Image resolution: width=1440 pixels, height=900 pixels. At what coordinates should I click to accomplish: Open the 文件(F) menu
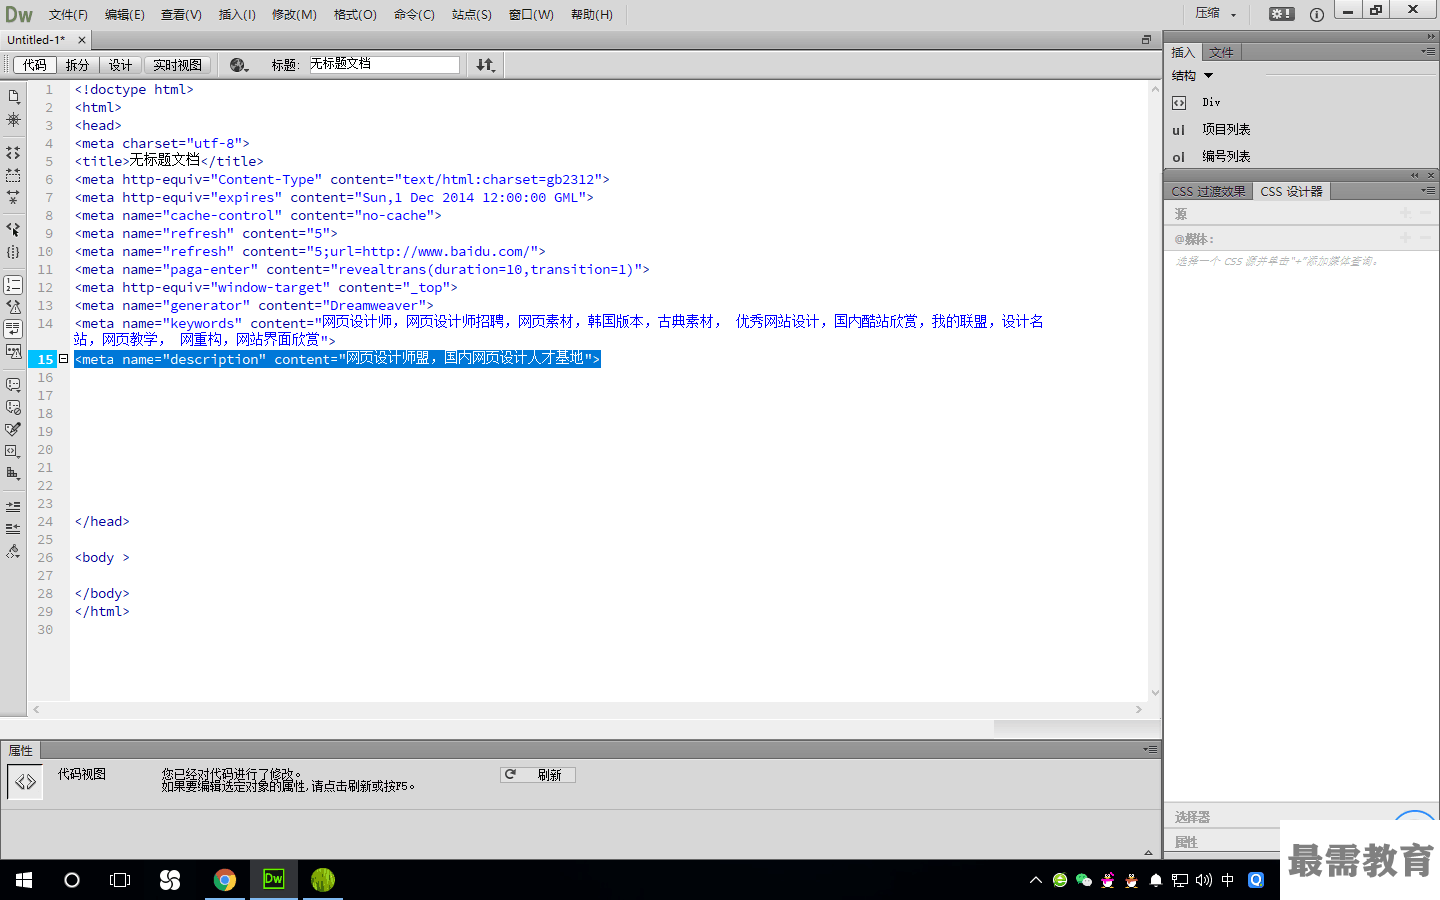point(68,14)
